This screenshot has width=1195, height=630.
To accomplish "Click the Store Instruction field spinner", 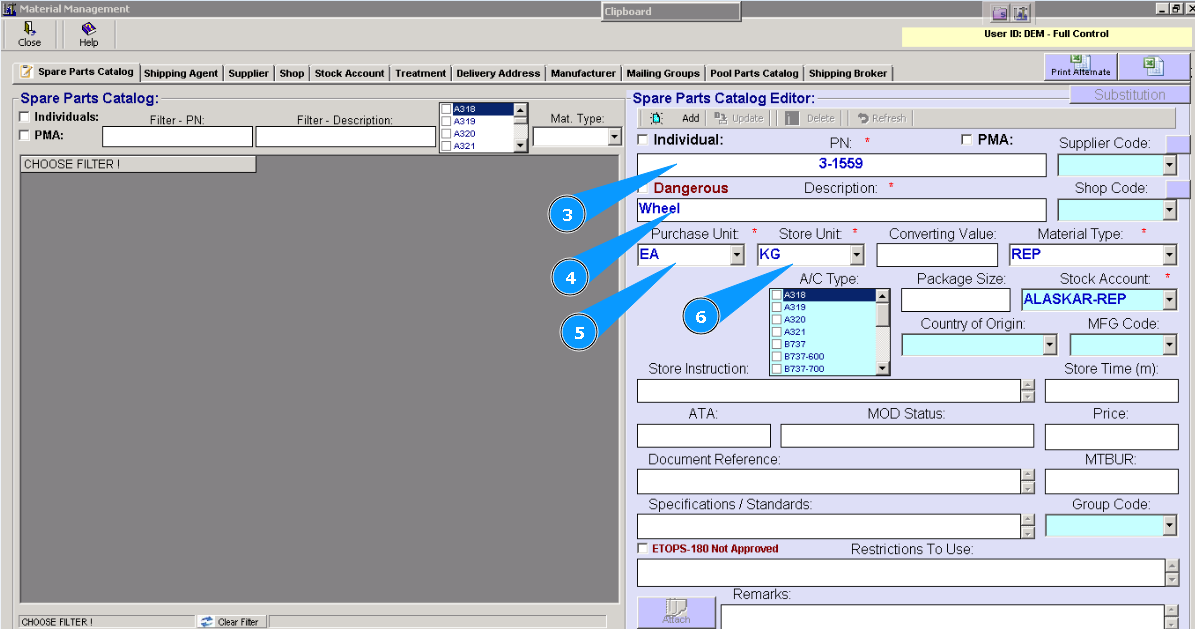I will click(1027, 391).
